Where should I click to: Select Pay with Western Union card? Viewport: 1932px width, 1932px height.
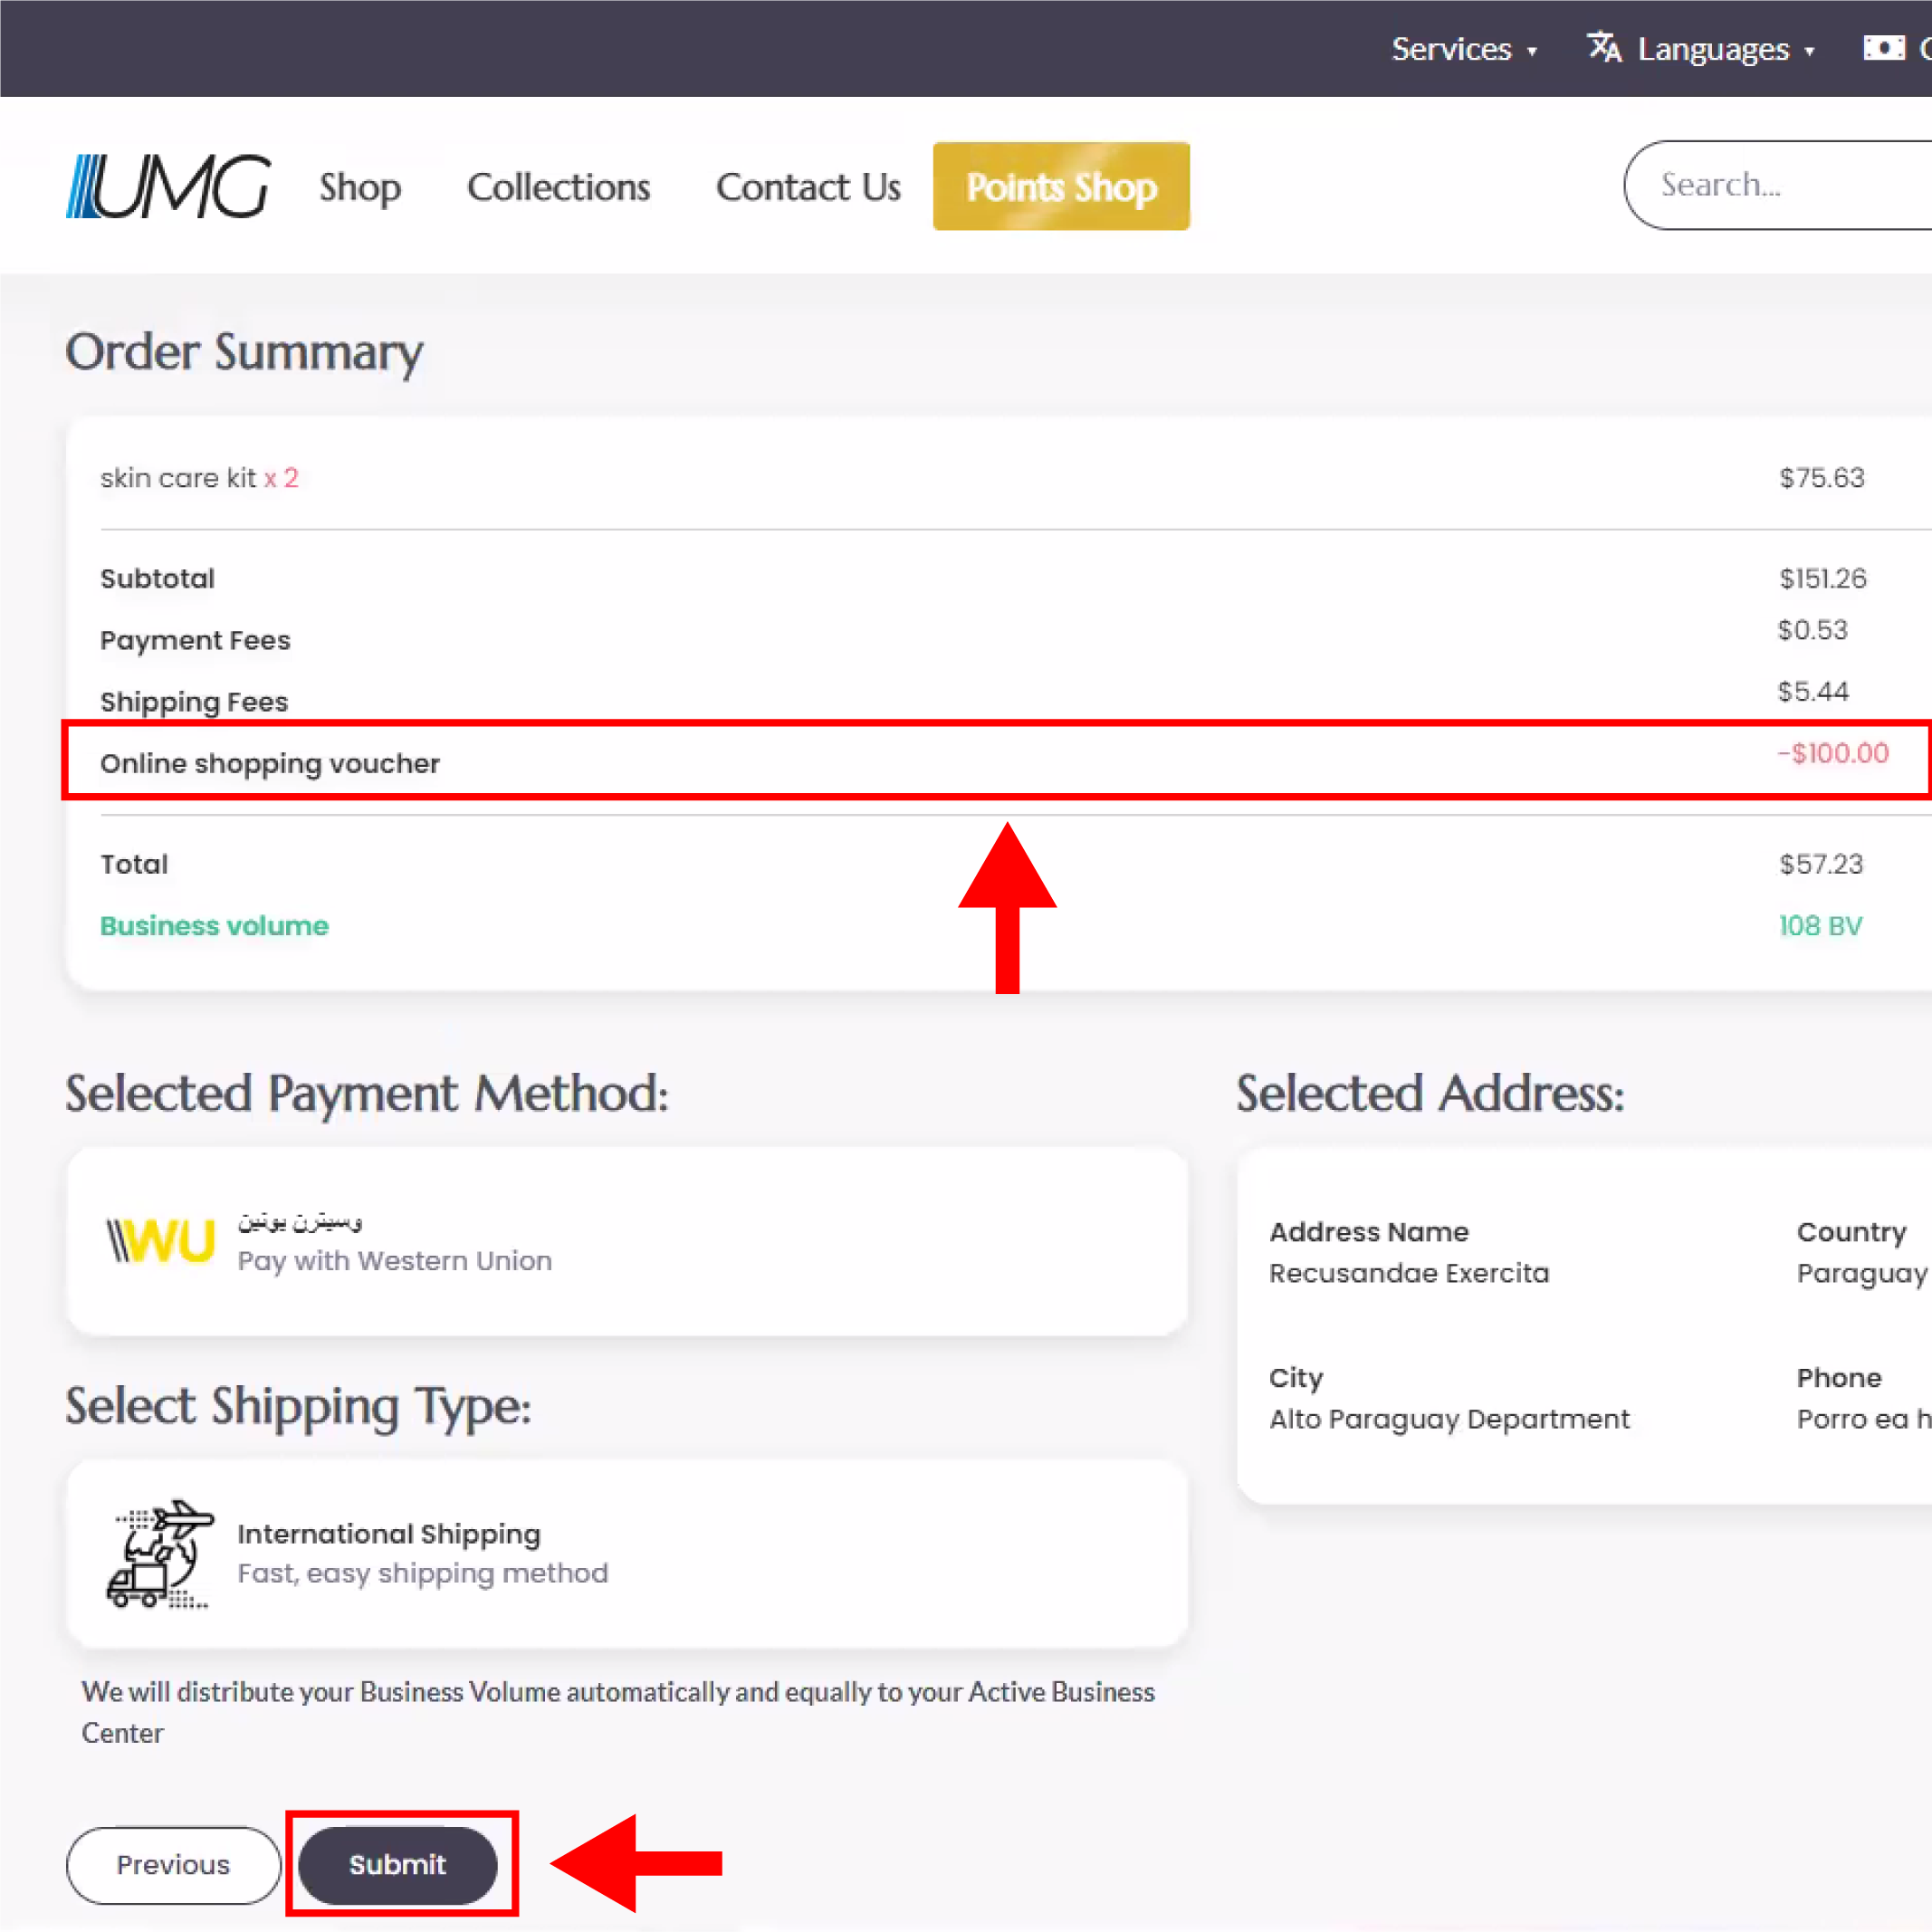pos(627,1241)
